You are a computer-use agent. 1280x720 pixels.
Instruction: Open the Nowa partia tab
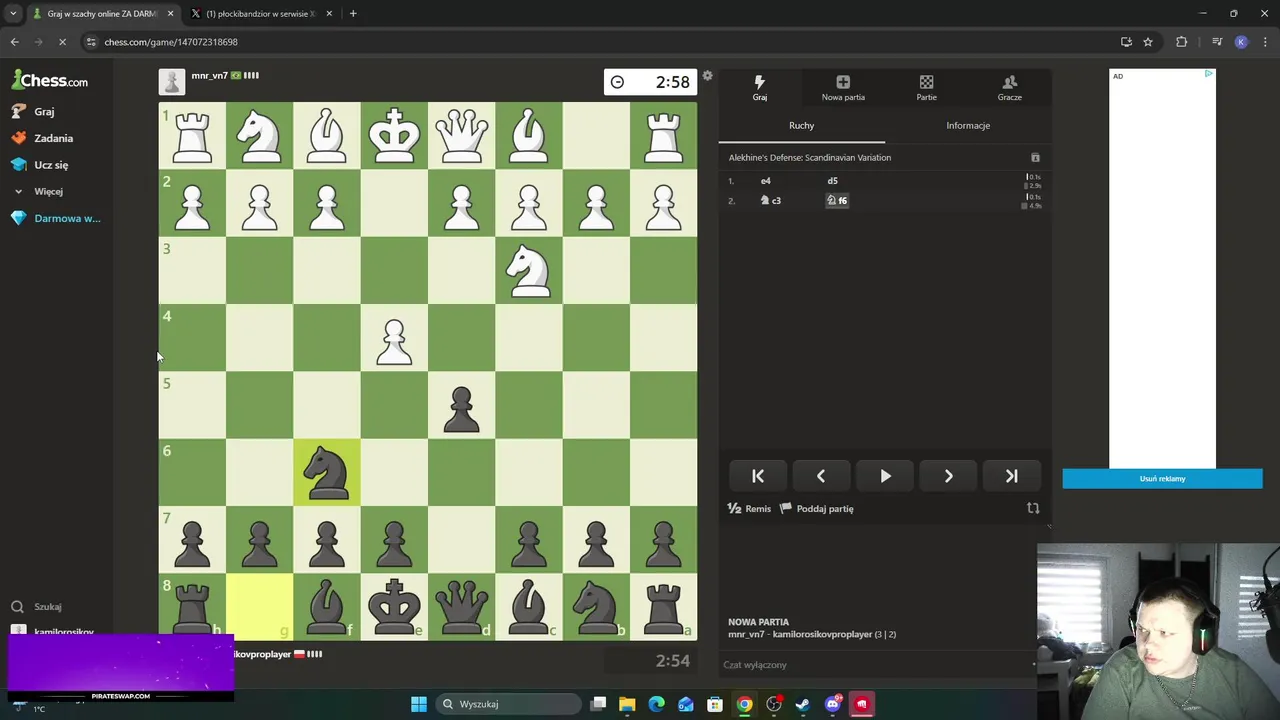843,88
